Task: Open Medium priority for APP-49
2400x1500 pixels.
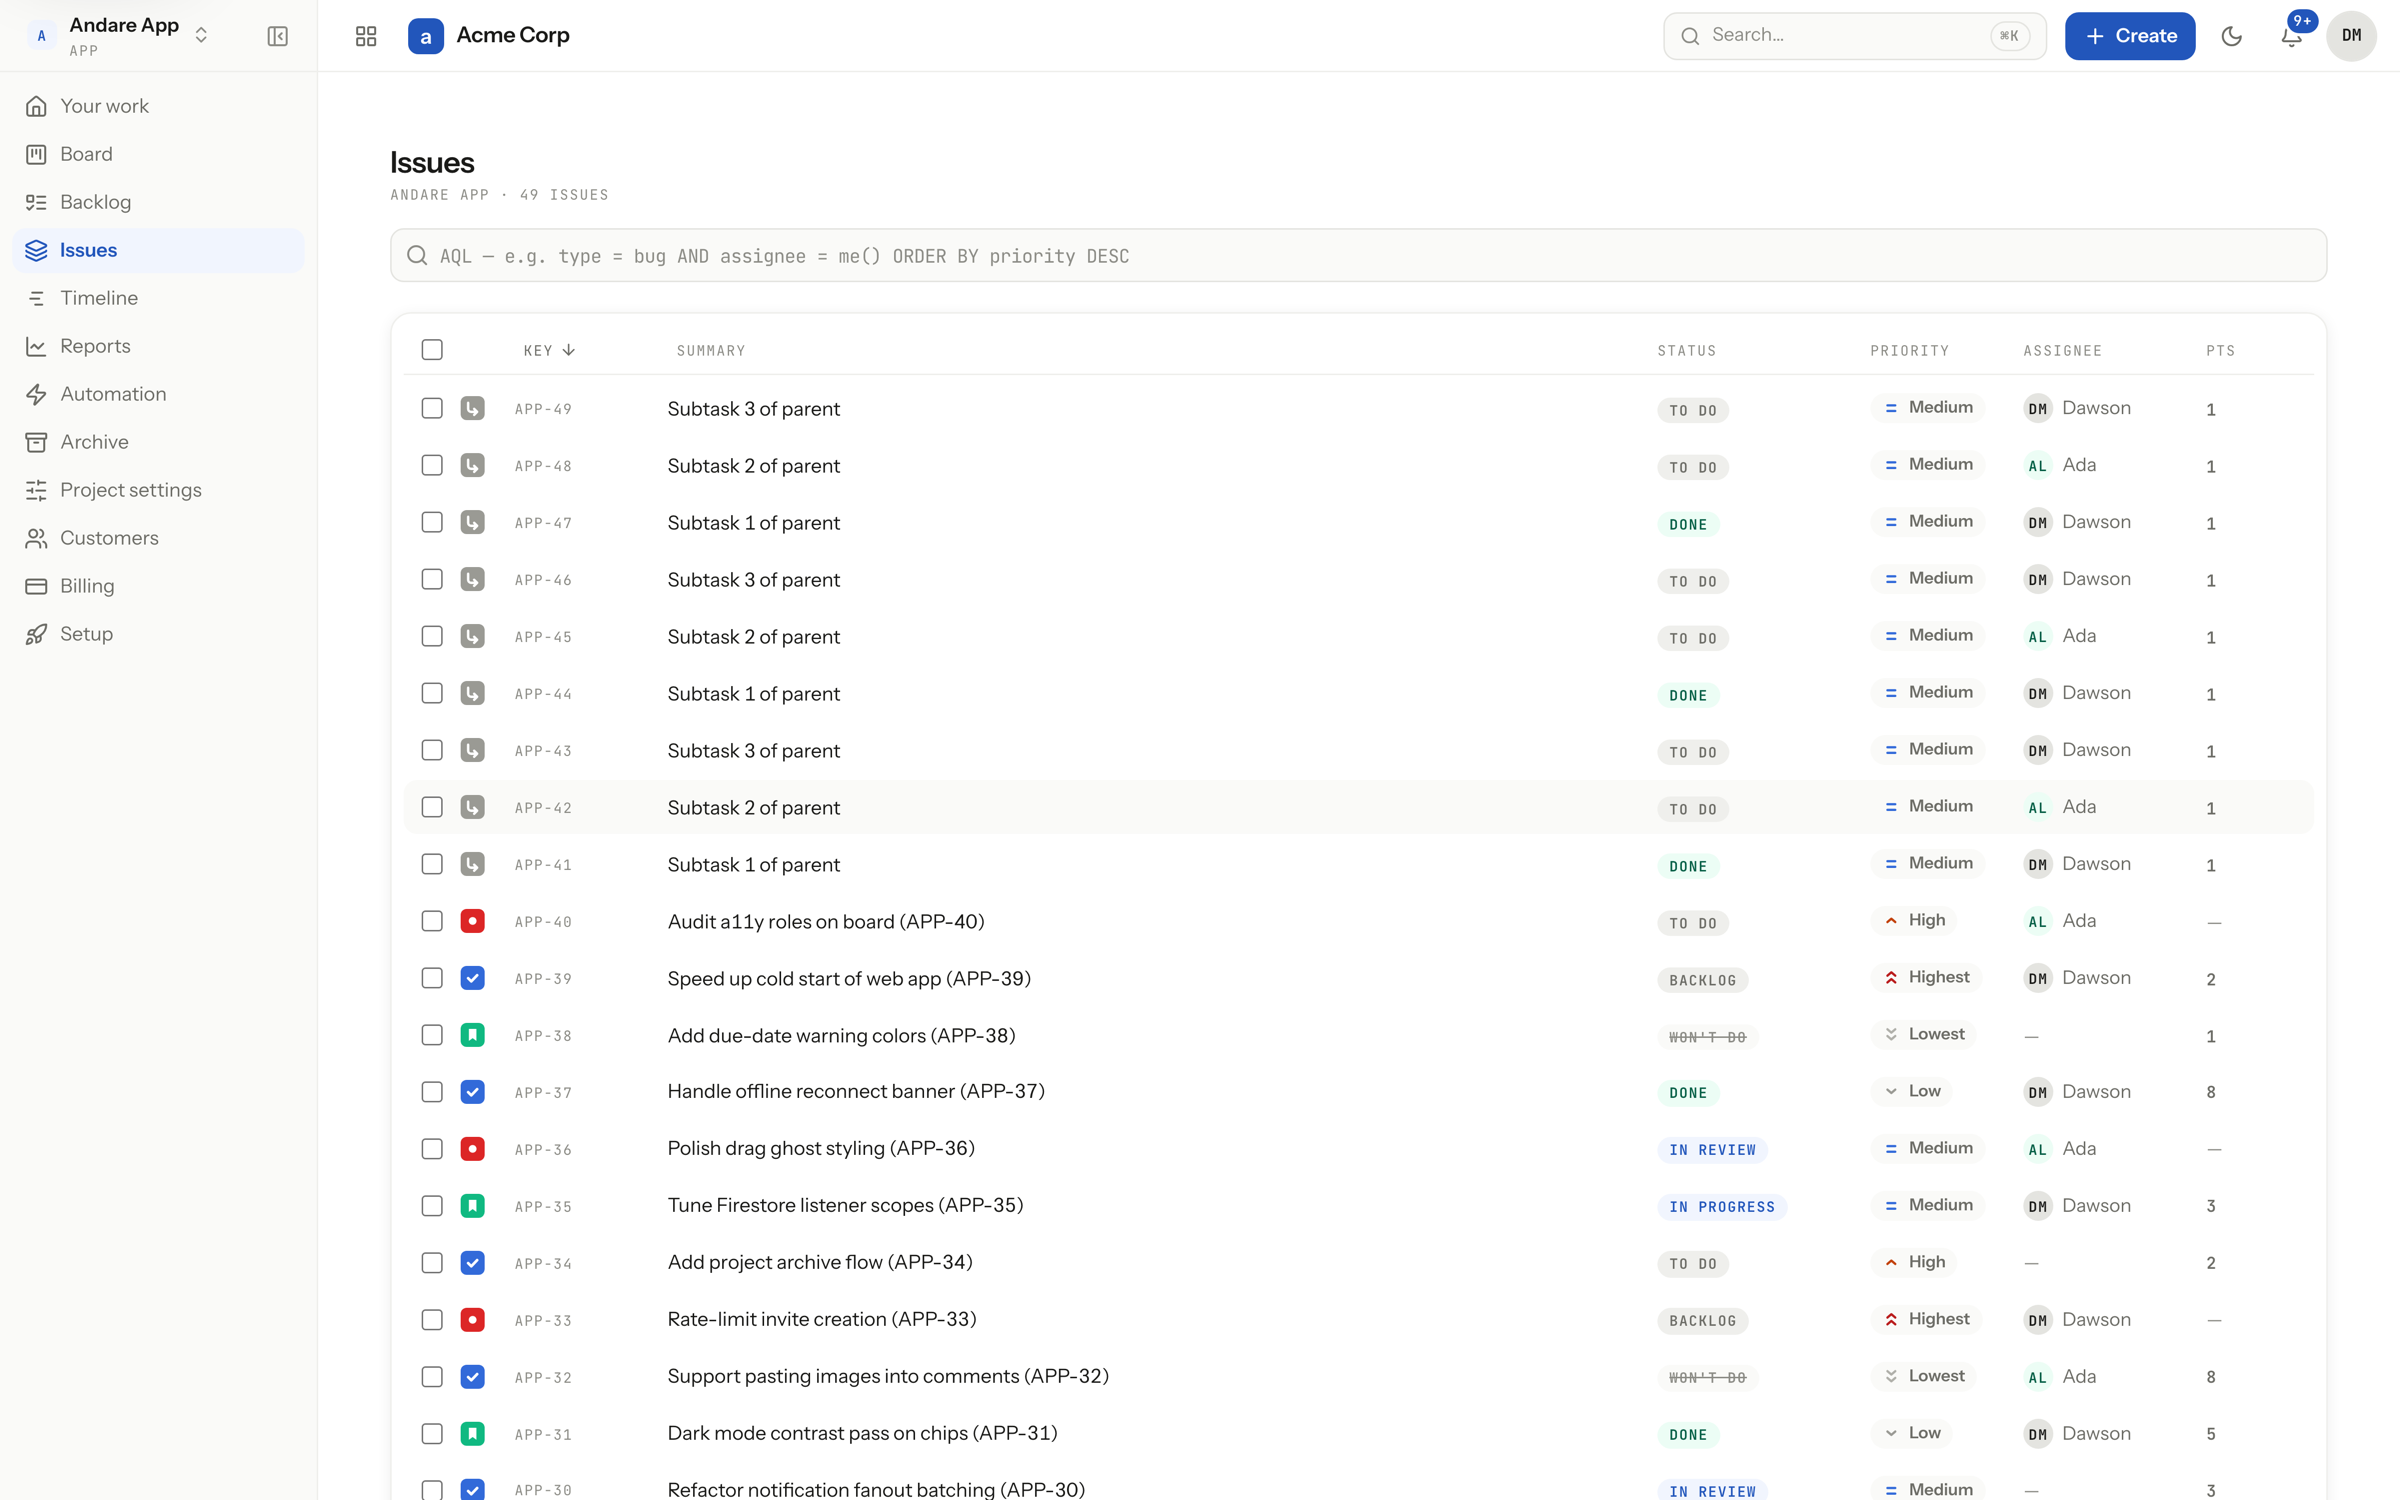Action: click(x=1928, y=408)
